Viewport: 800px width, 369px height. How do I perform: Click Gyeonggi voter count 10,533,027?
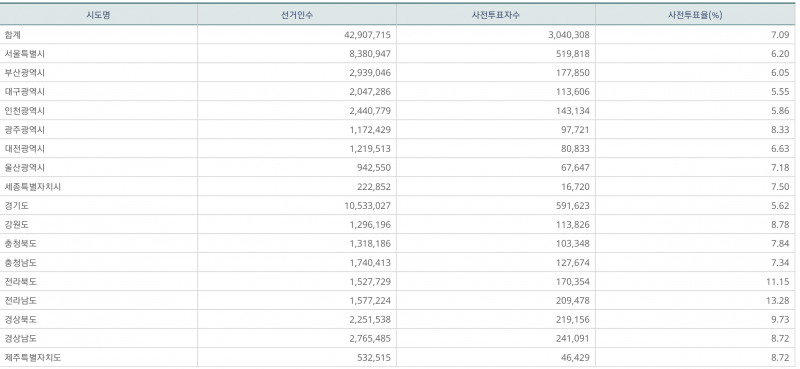(368, 206)
